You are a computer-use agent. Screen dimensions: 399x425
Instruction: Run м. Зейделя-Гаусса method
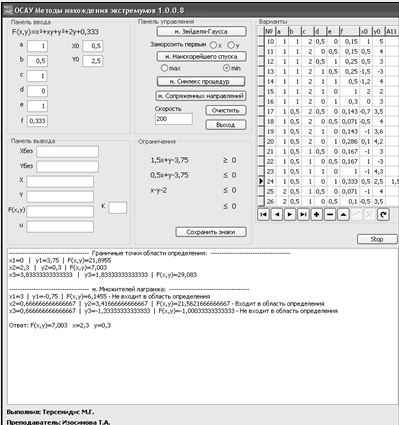tap(202, 32)
